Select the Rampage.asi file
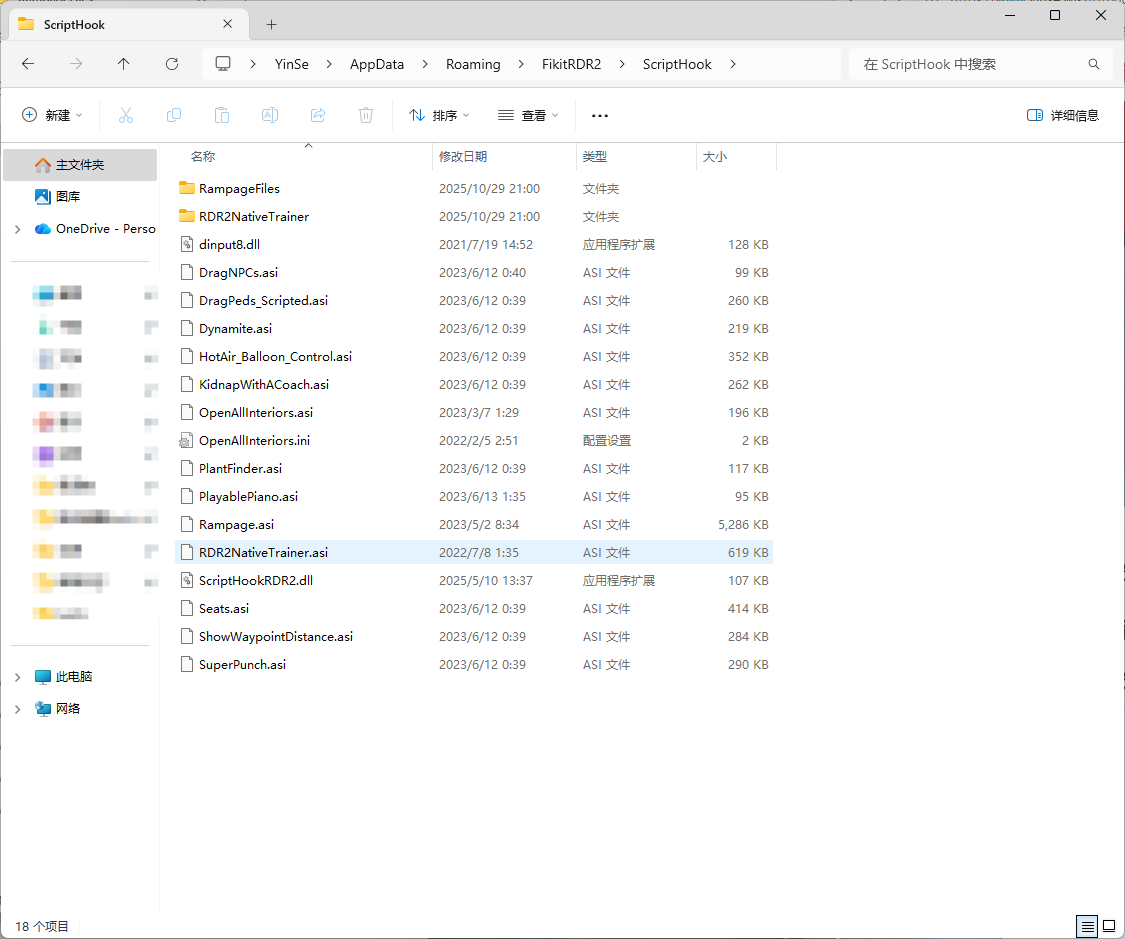 (236, 525)
